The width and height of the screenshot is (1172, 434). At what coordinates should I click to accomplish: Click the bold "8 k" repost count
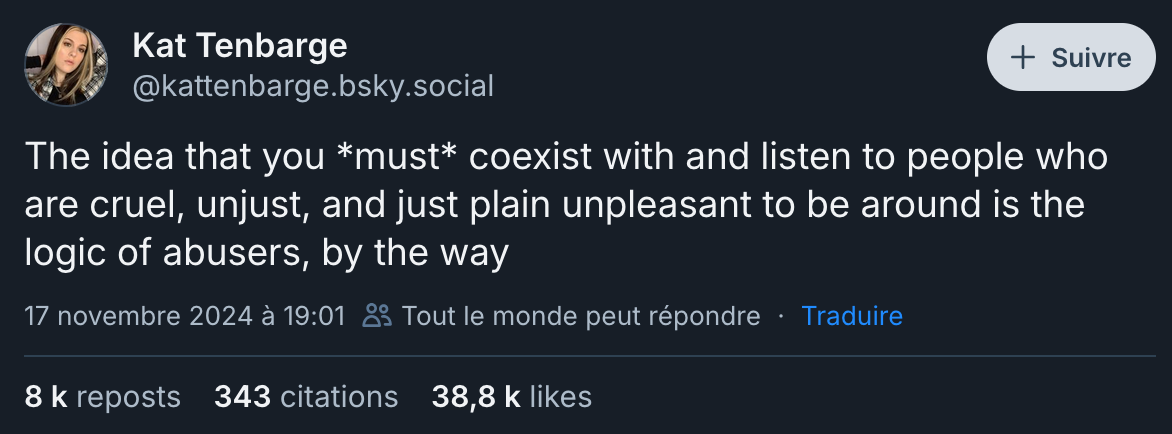[x=45, y=397]
